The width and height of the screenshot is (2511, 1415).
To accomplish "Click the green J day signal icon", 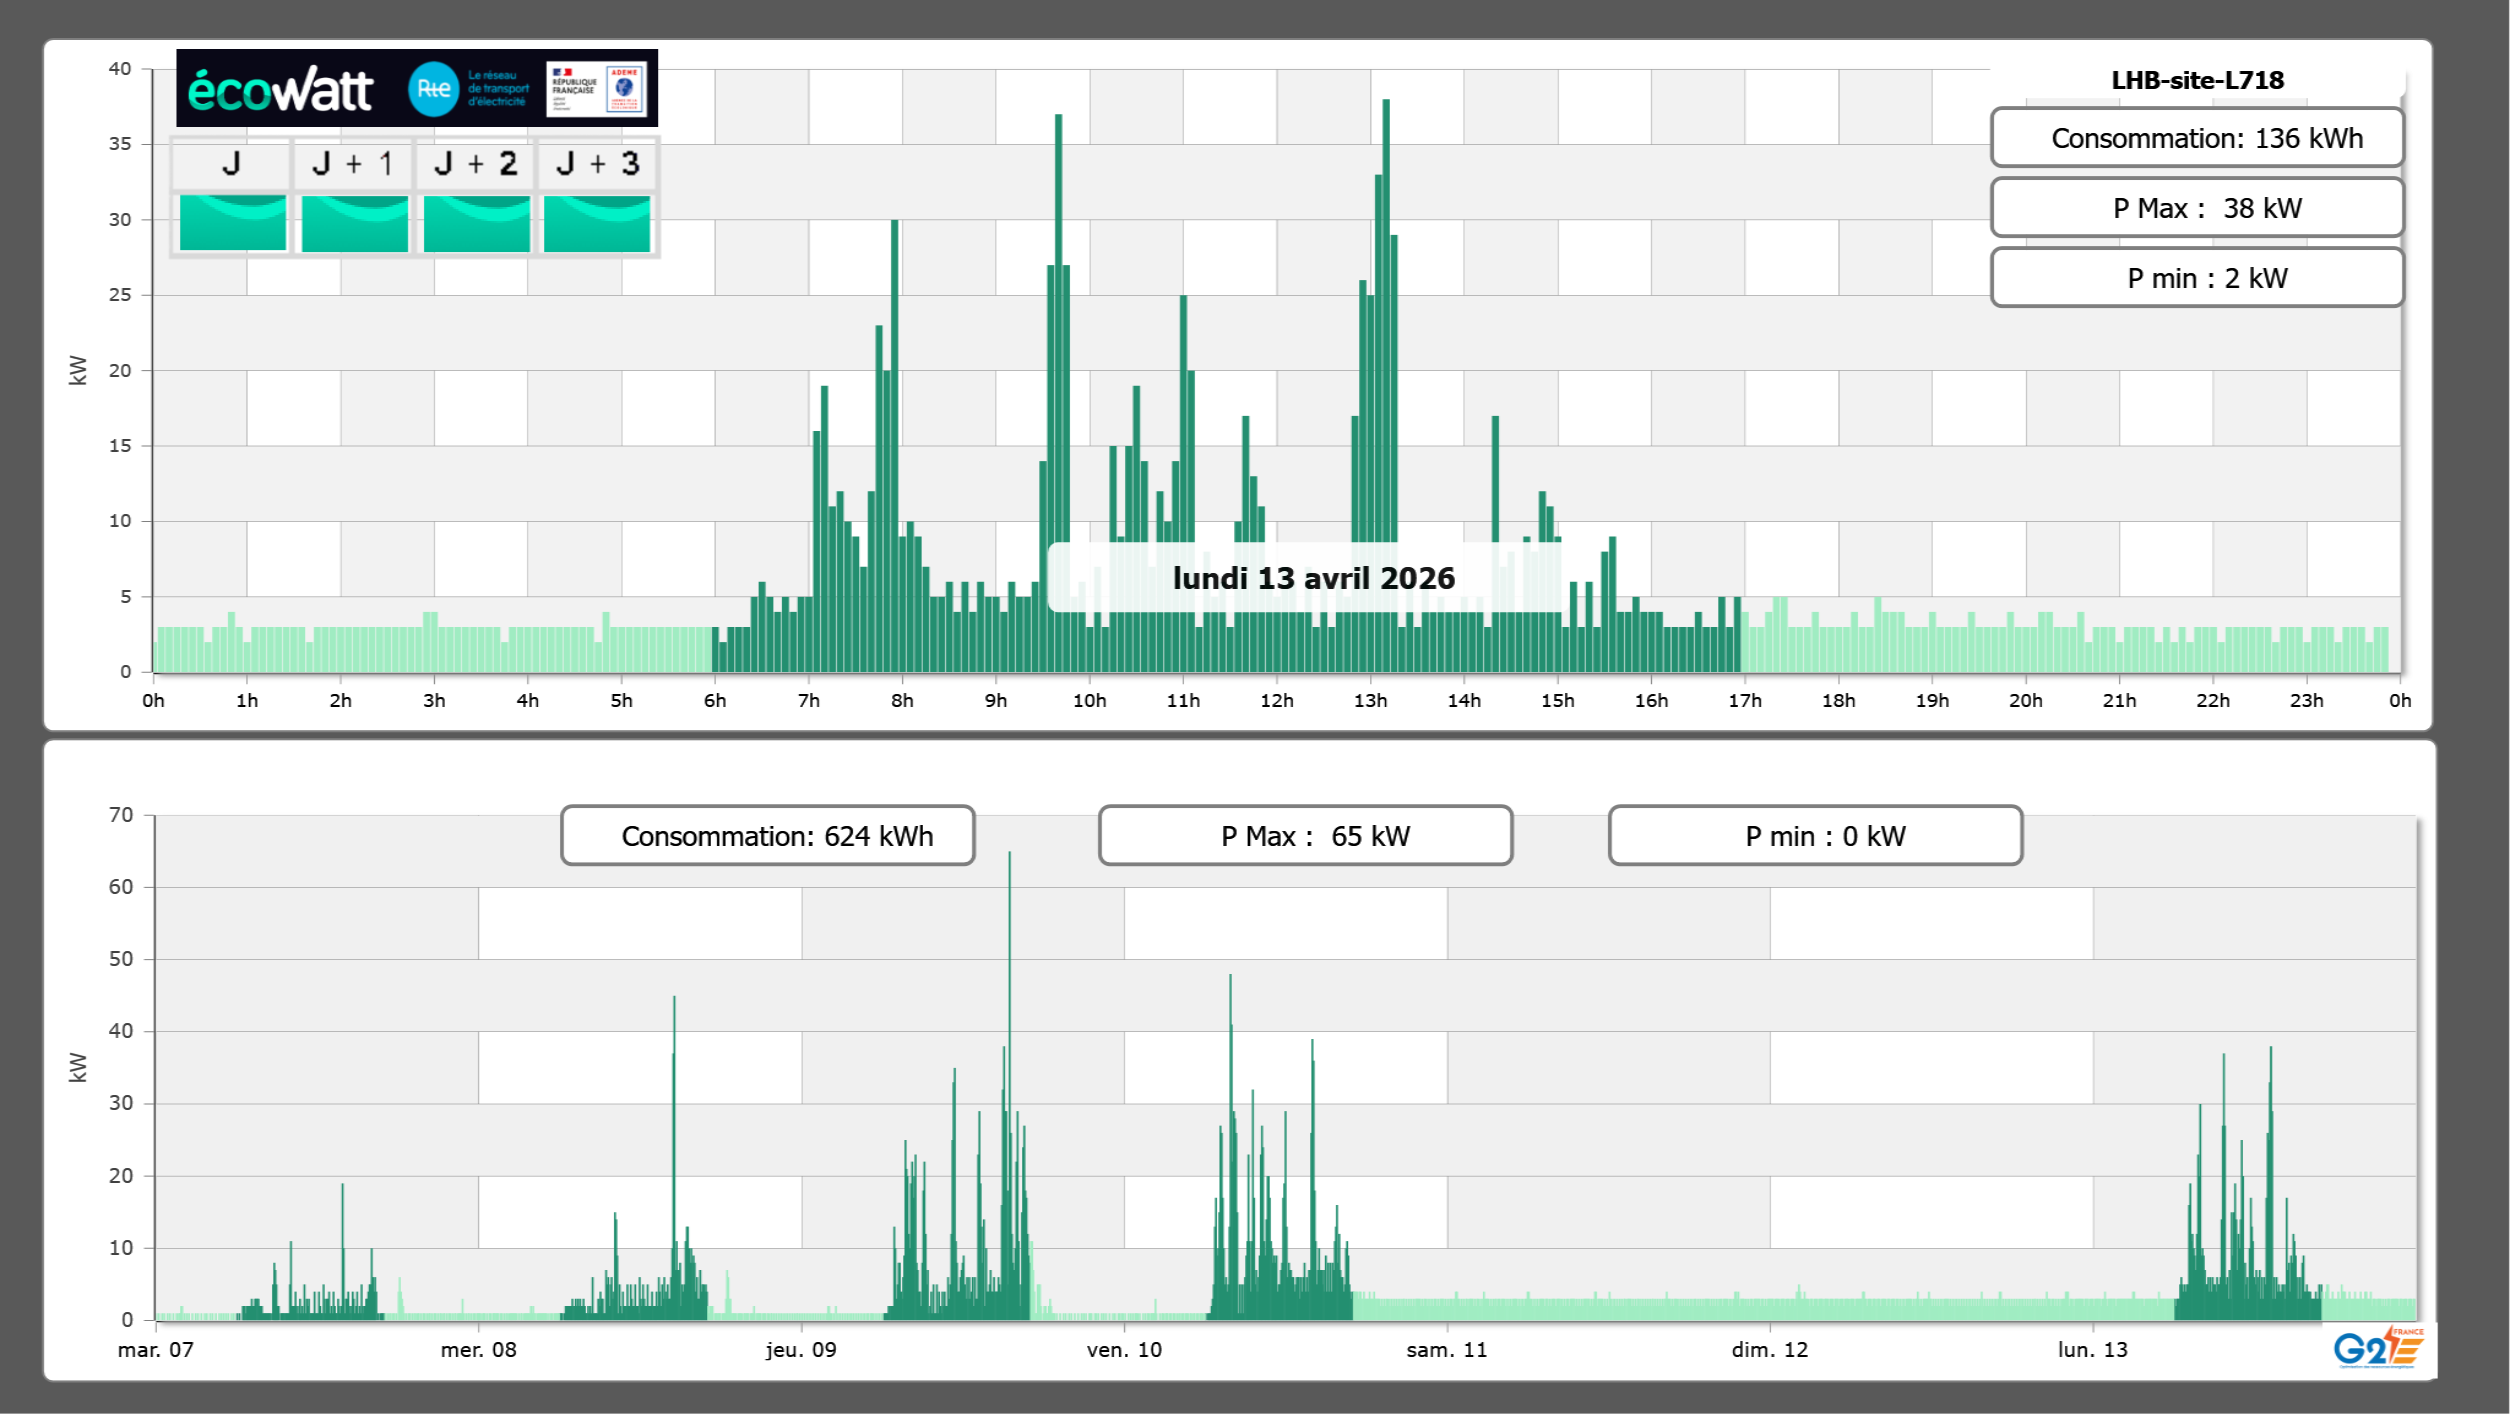I will [x=232, y=223].
